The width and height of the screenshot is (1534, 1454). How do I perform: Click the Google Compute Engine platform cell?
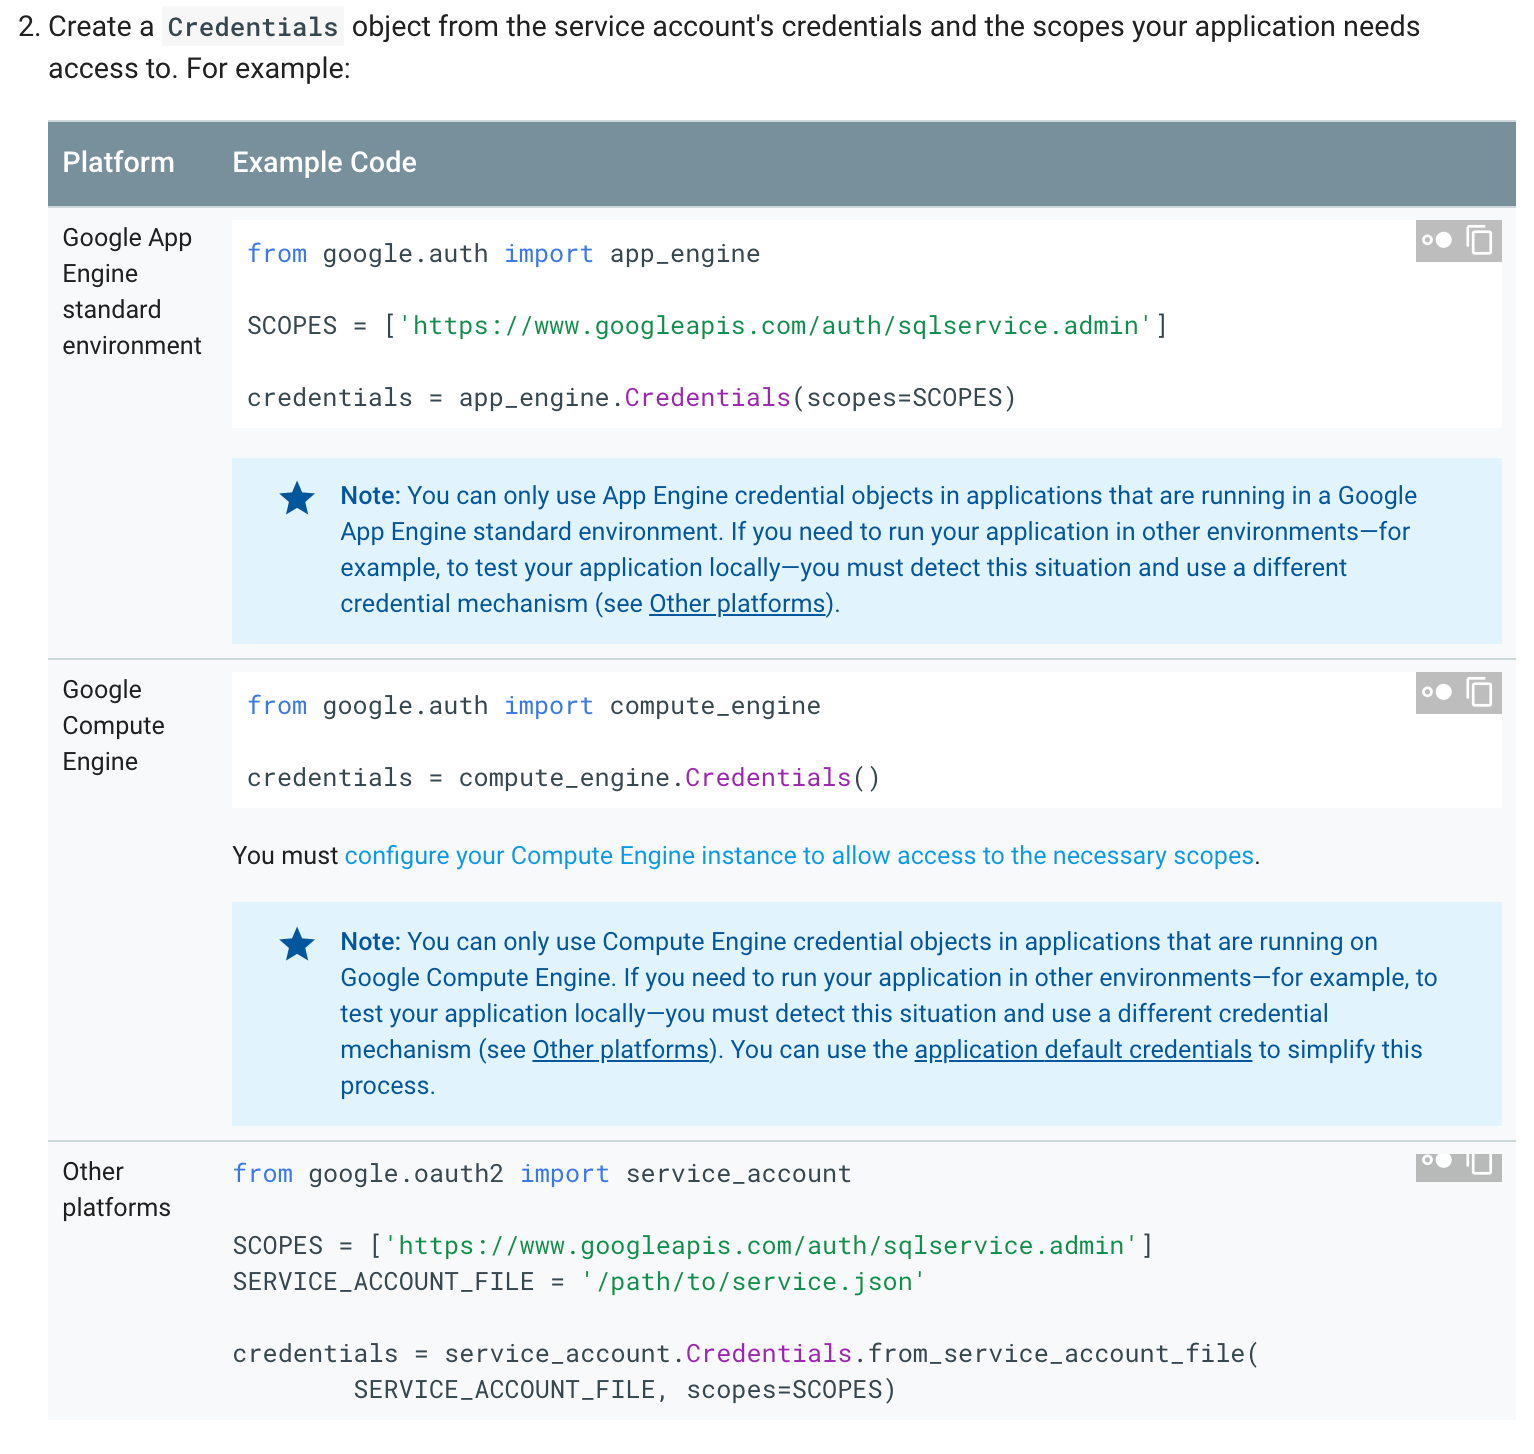tap(113, 726)
